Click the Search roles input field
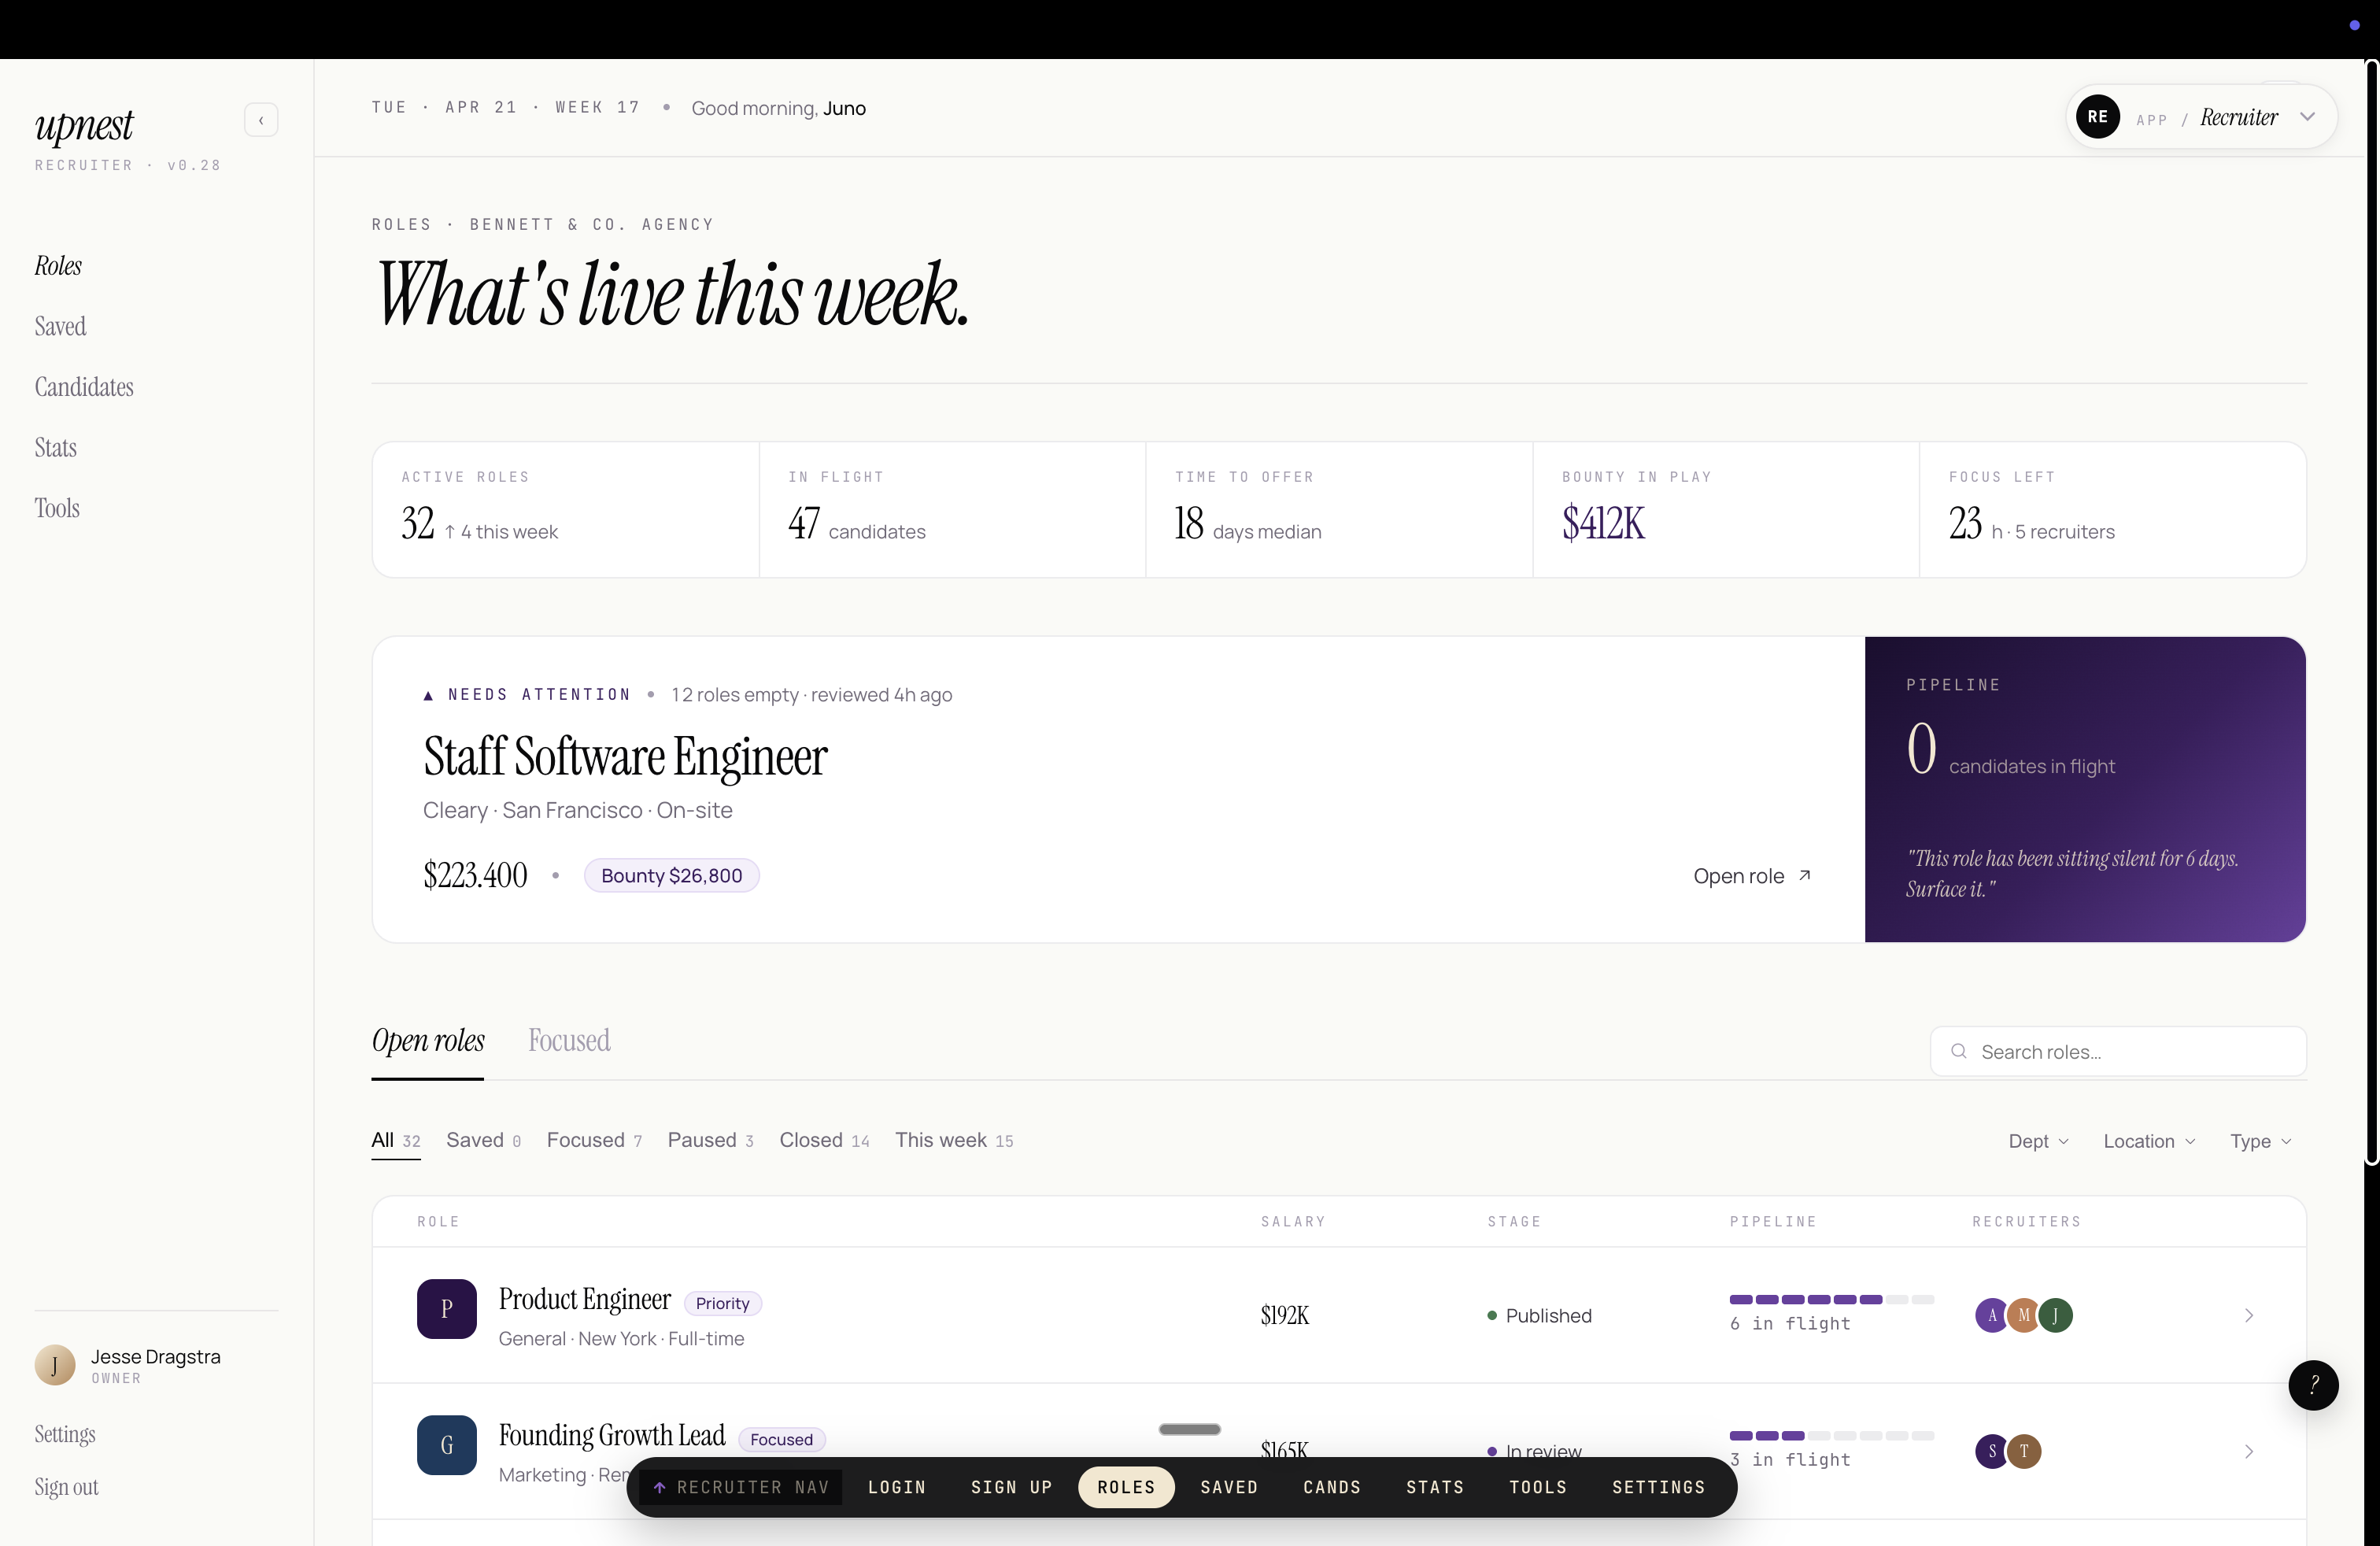This screenshot has height=1546, width=2380. (x=2118, y=1051)
